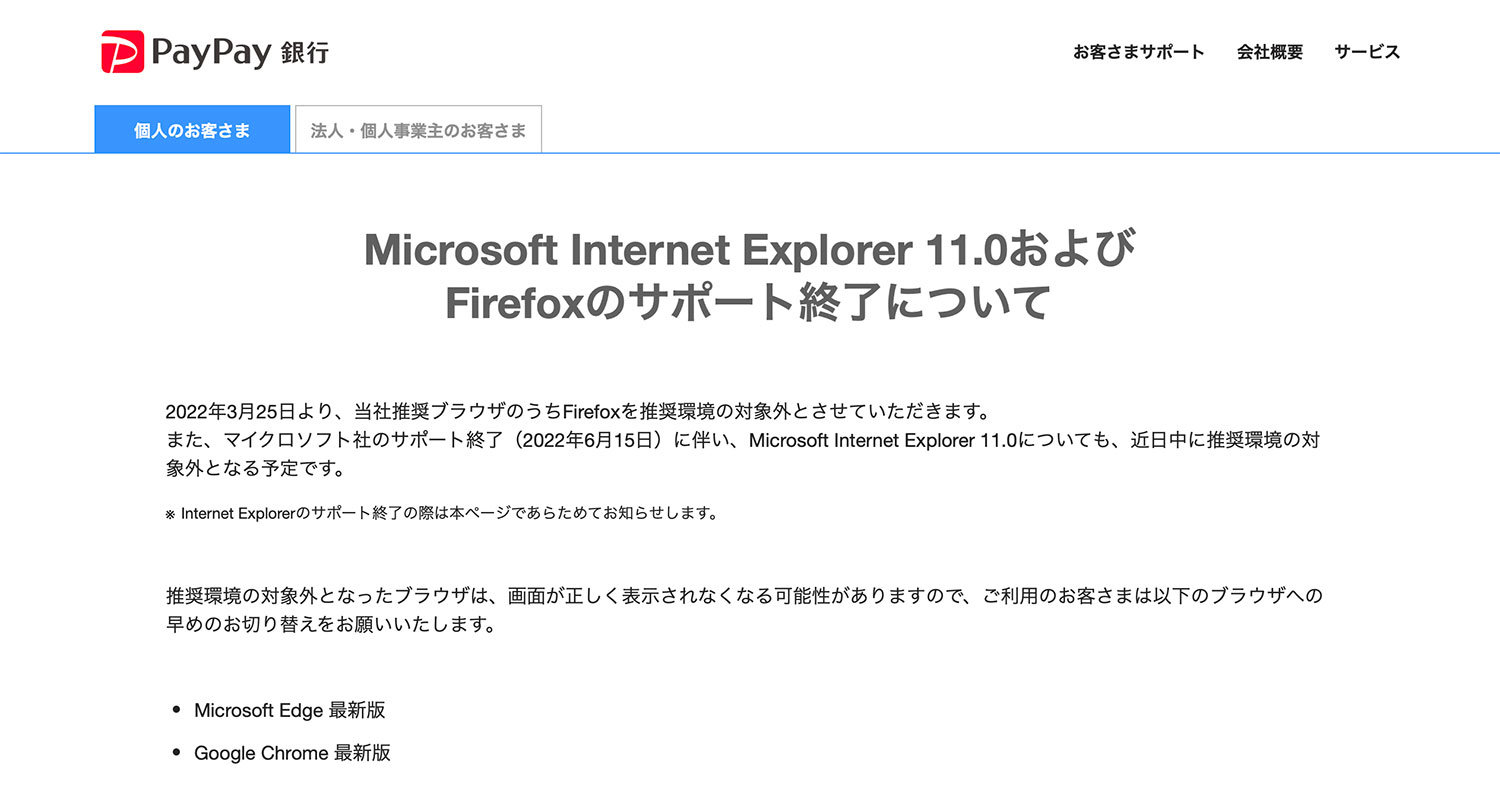Click the 銀行 text beside the logo

click(x=304, y=53)
